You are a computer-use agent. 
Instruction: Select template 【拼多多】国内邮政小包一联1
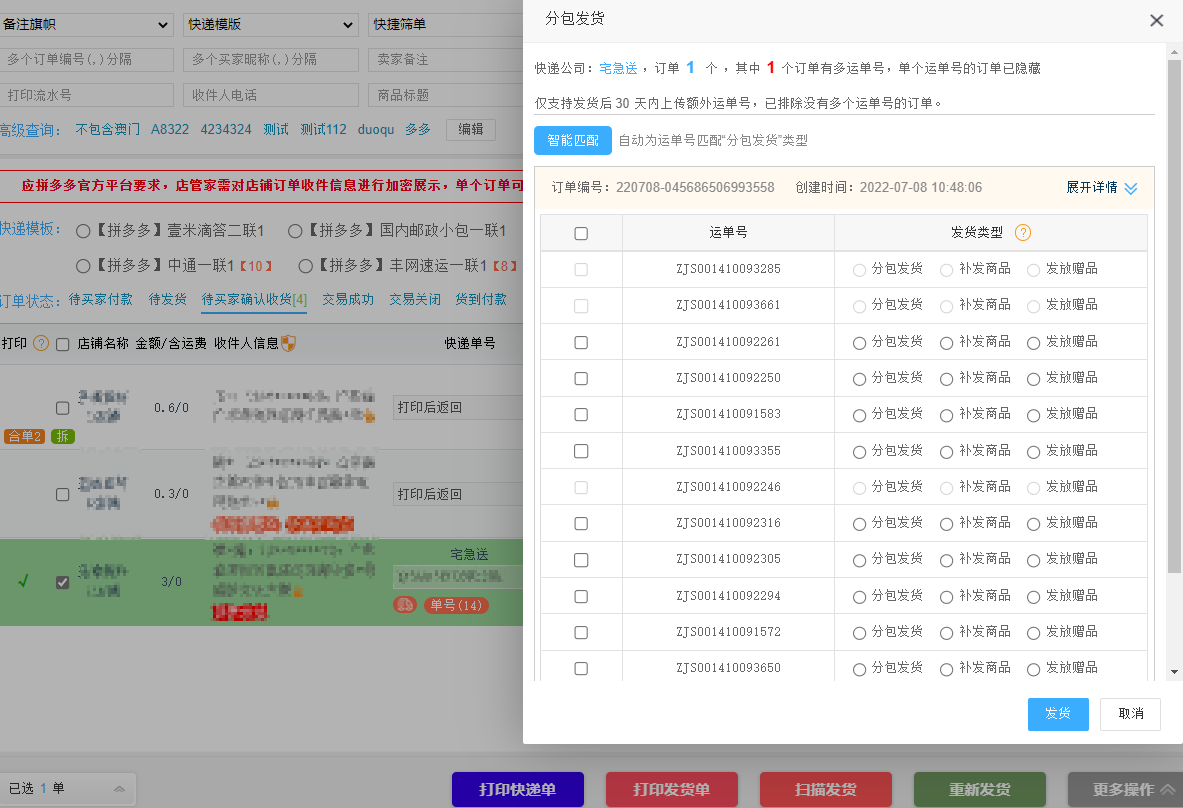pyautogui.click(x=295, y=232)
